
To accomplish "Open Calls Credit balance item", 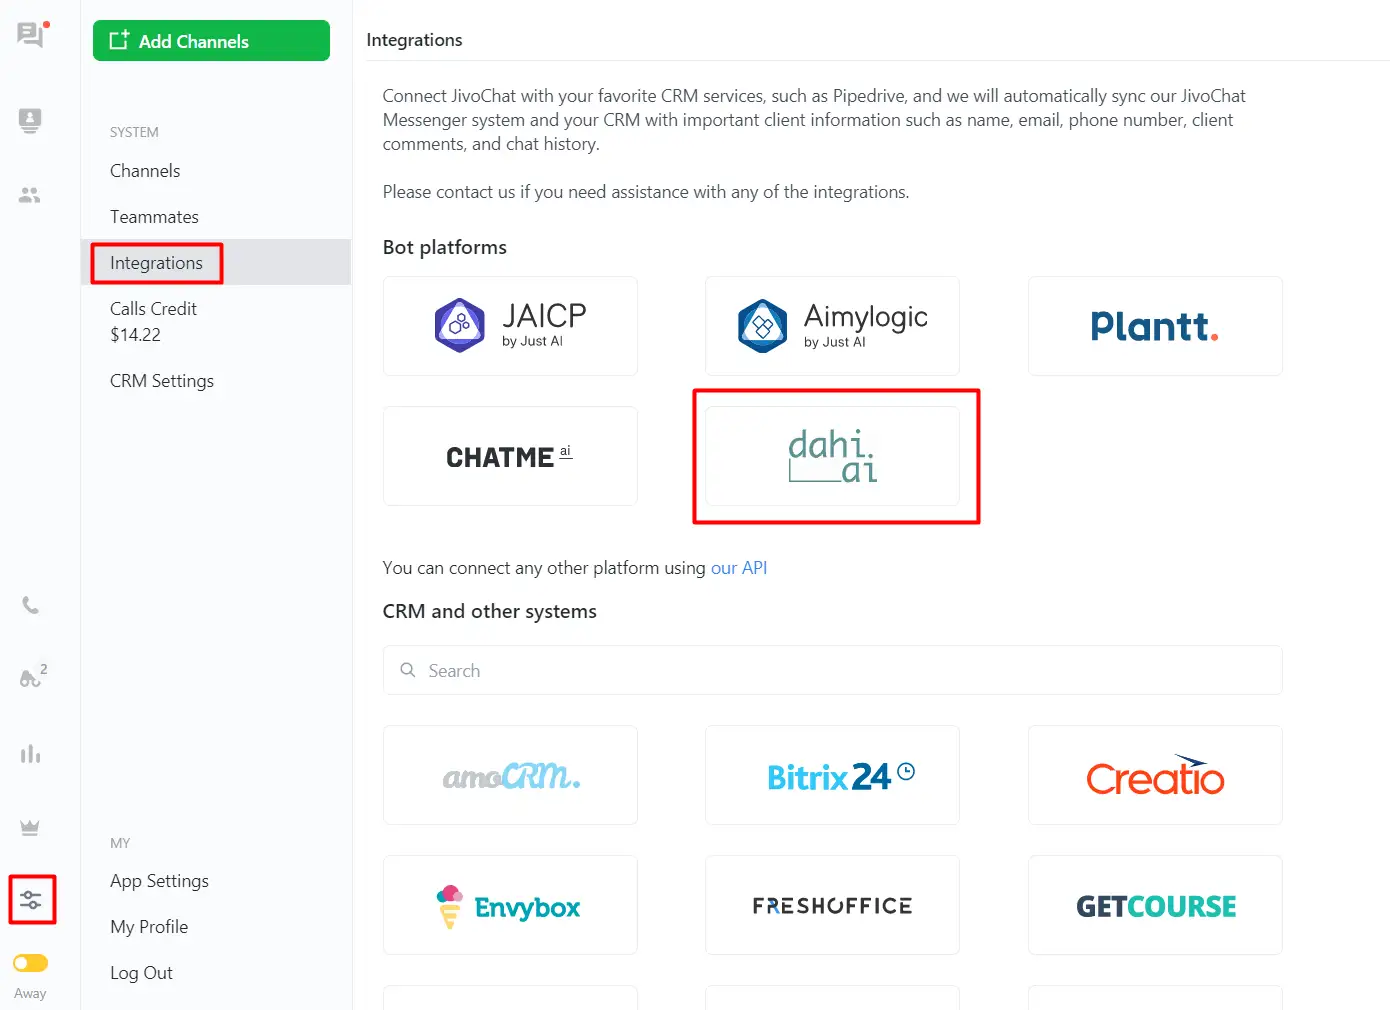I will click(153, 321).
